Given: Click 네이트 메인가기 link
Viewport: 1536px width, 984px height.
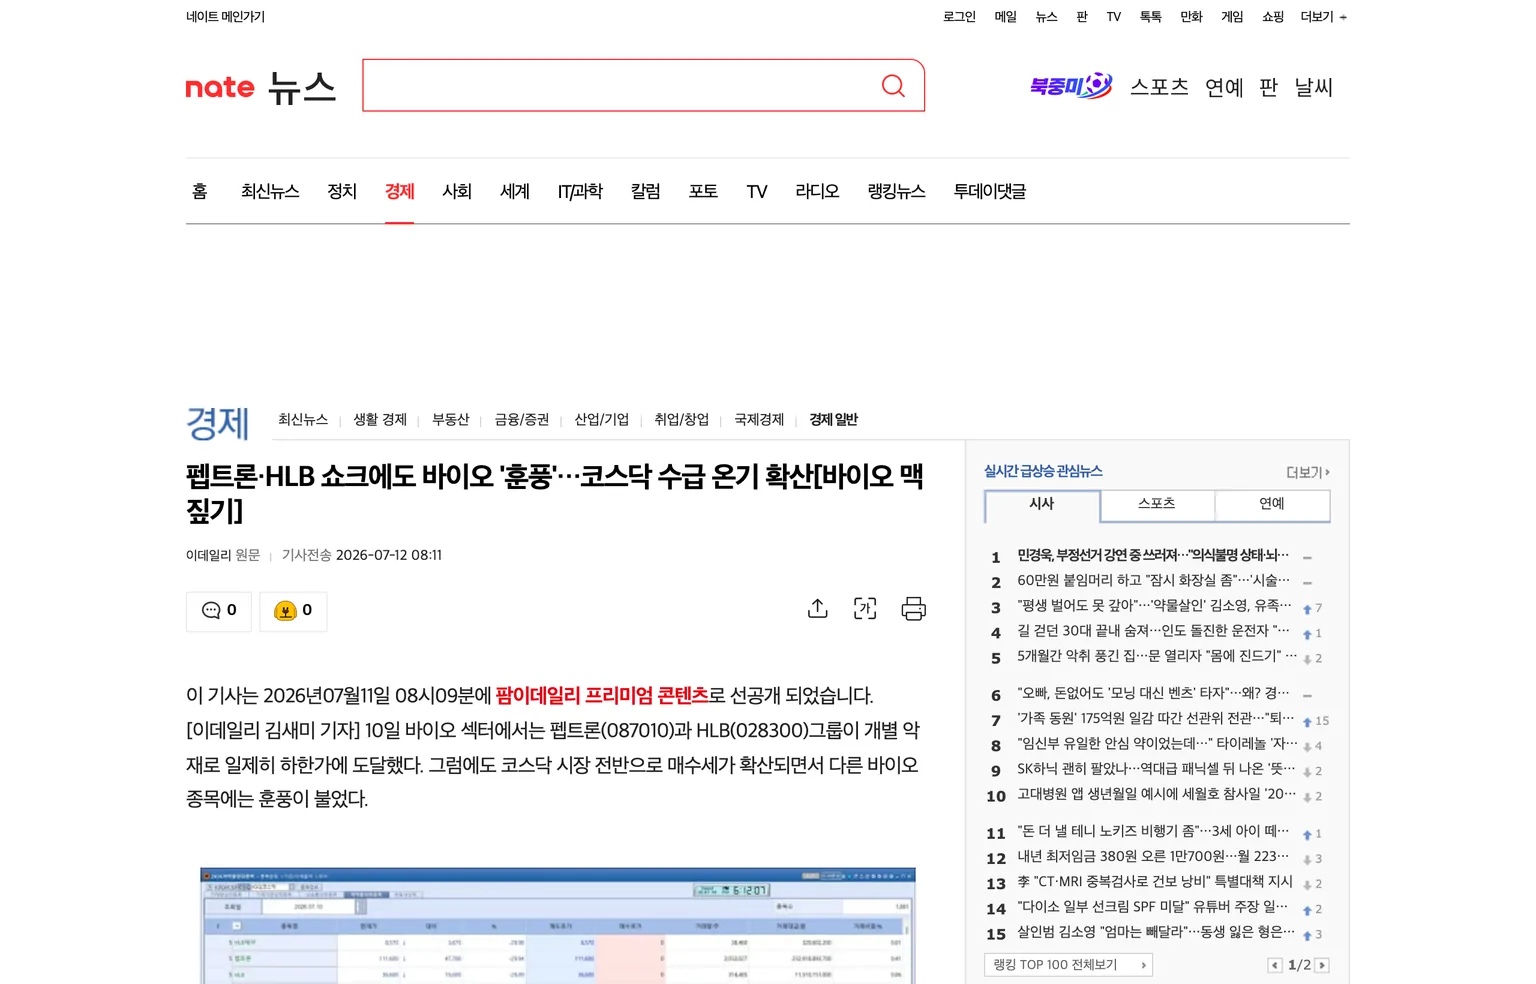Looking at the screenshot, I should click(225, 17).
